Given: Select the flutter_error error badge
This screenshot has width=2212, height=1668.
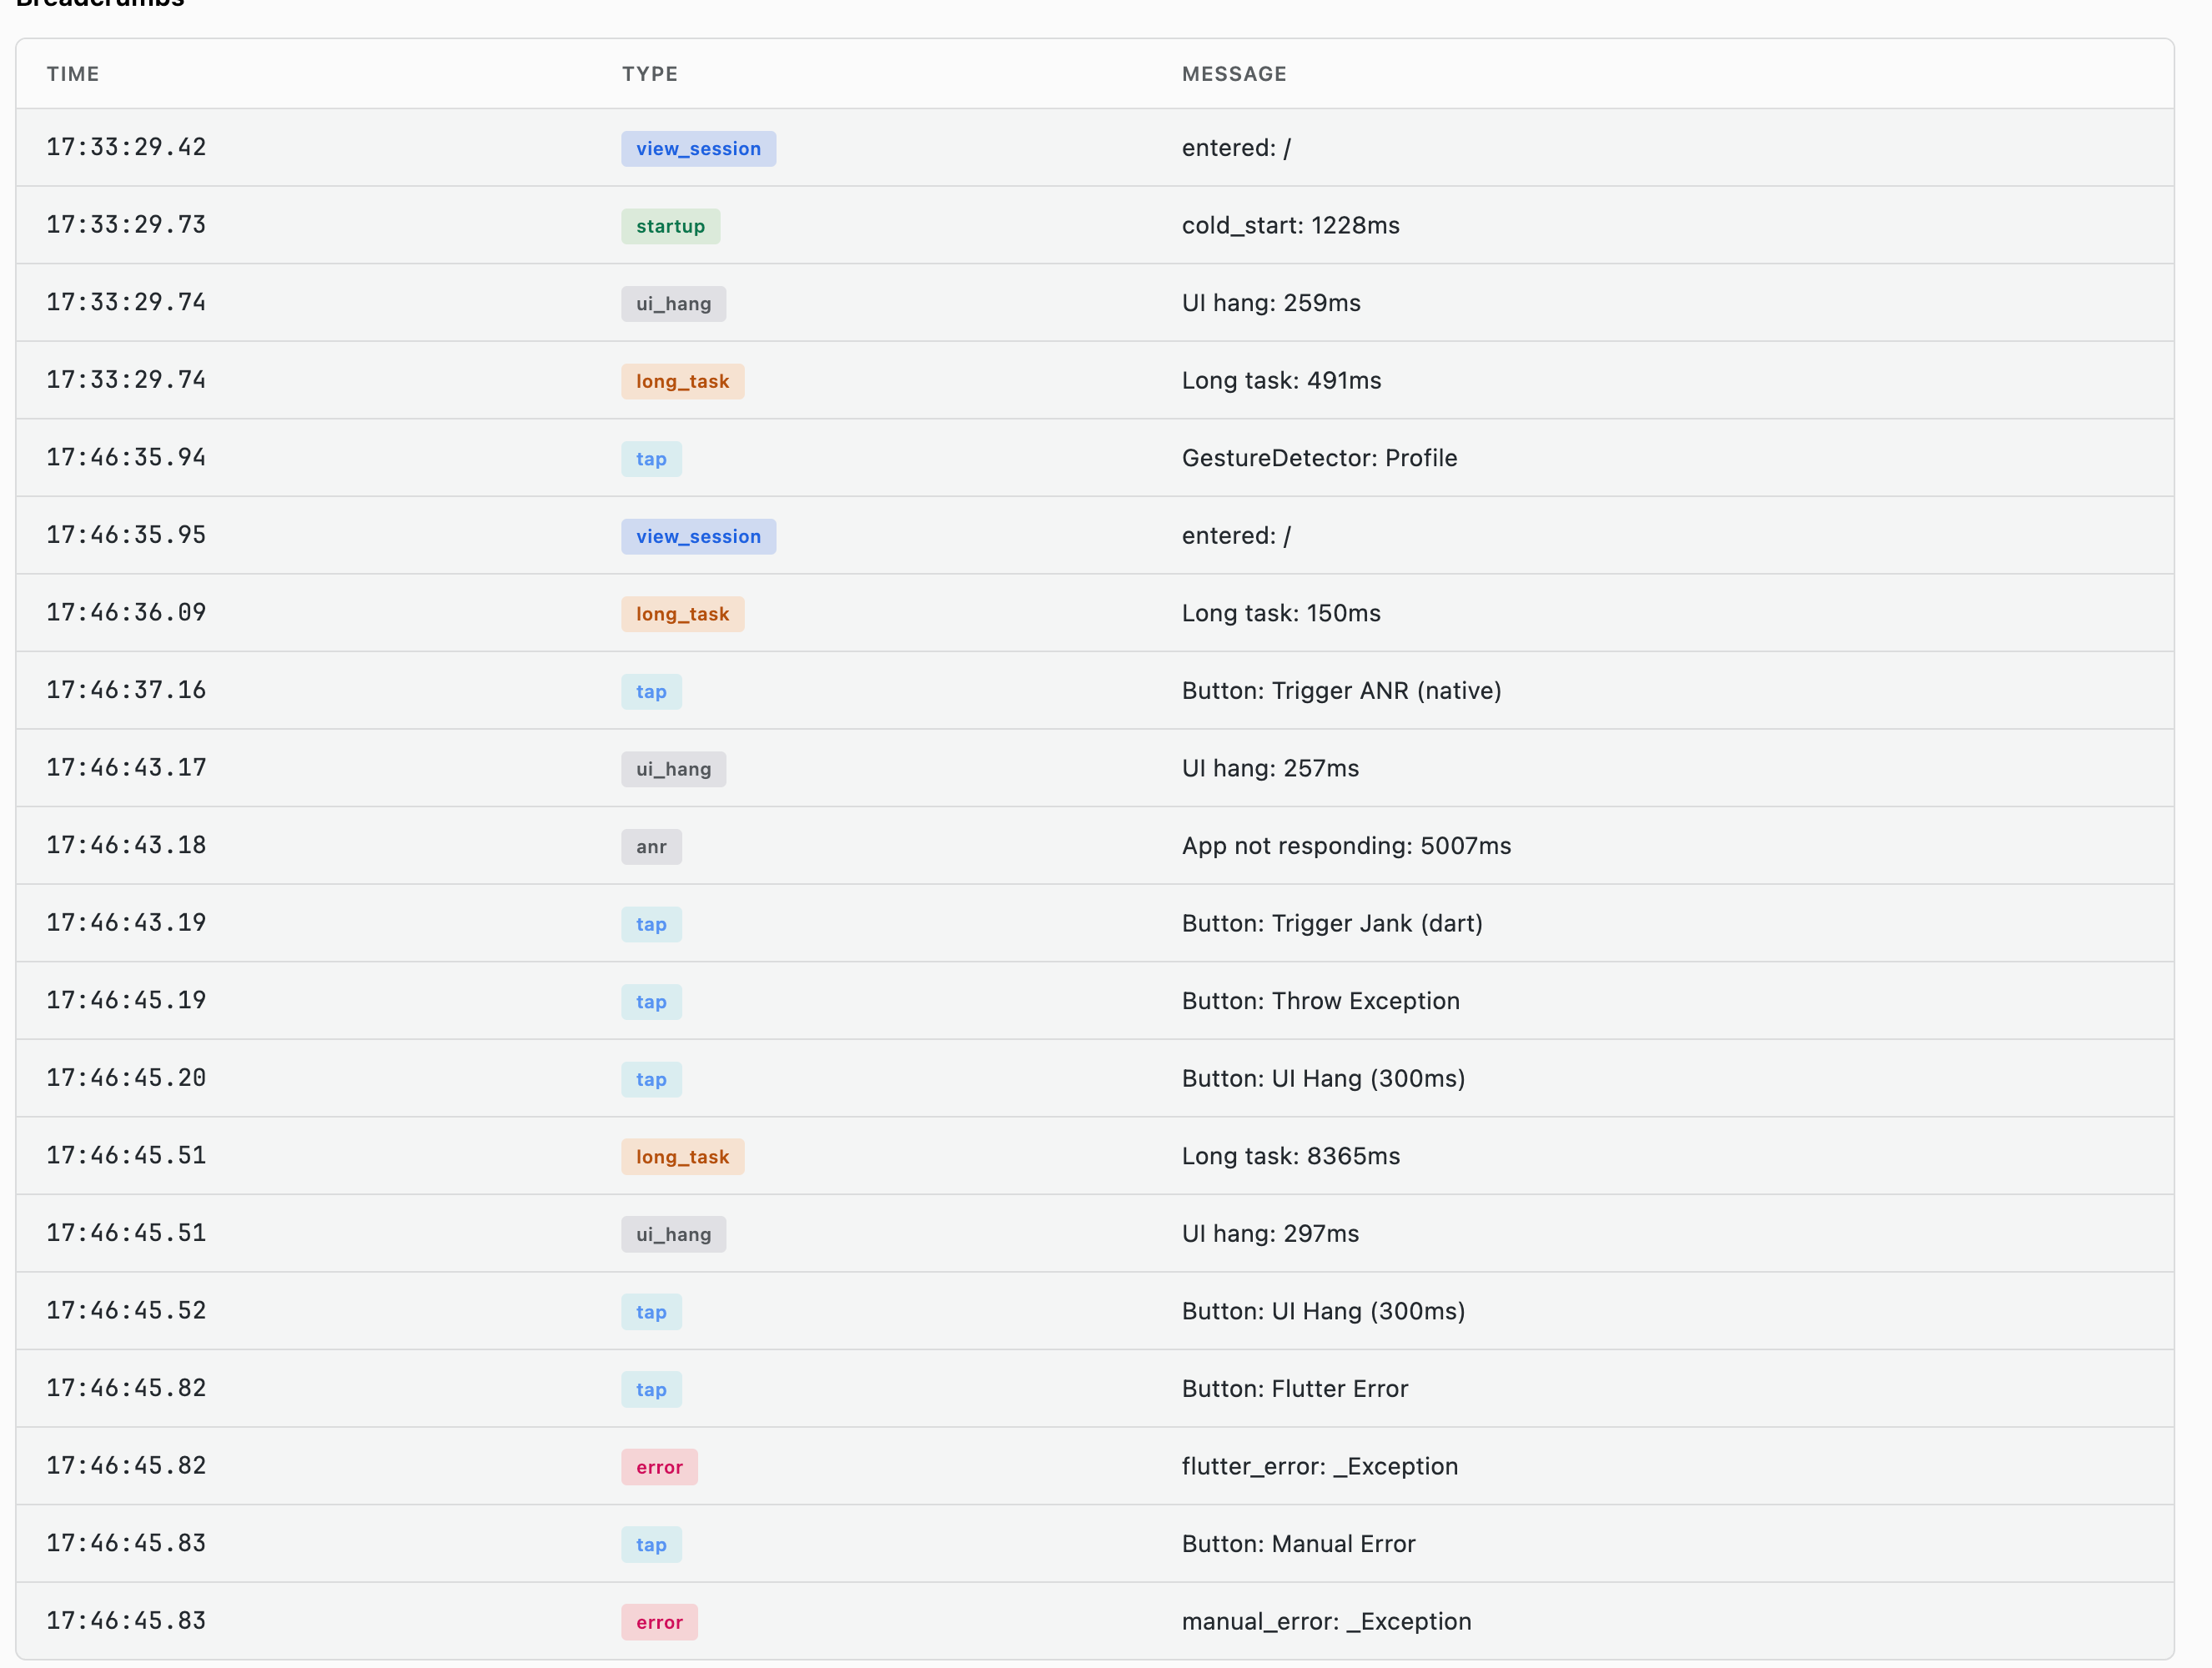Looking at the screenshot, I should (659, 1466).
